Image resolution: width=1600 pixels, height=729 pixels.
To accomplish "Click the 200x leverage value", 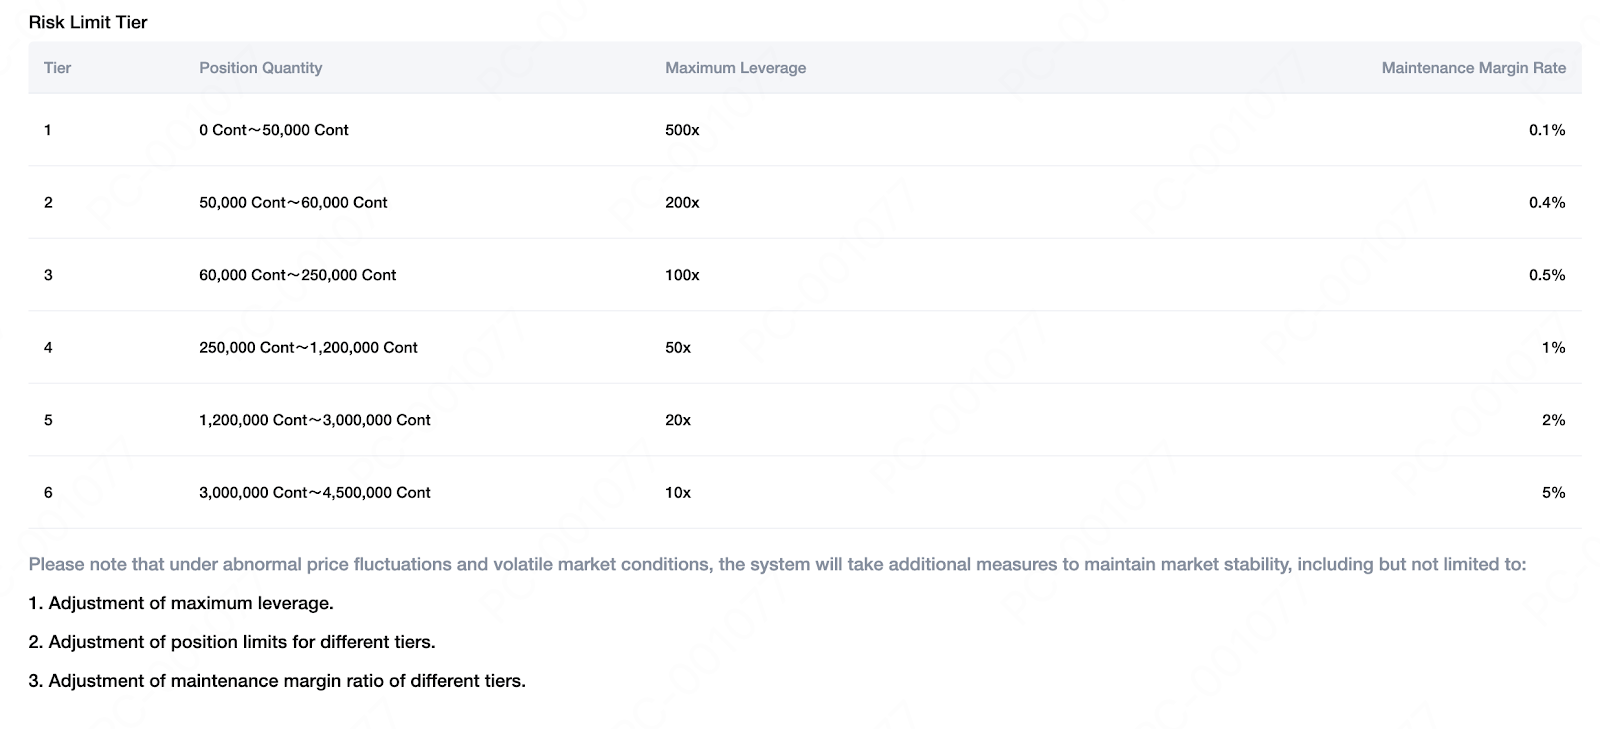I will tap(682, 202).
